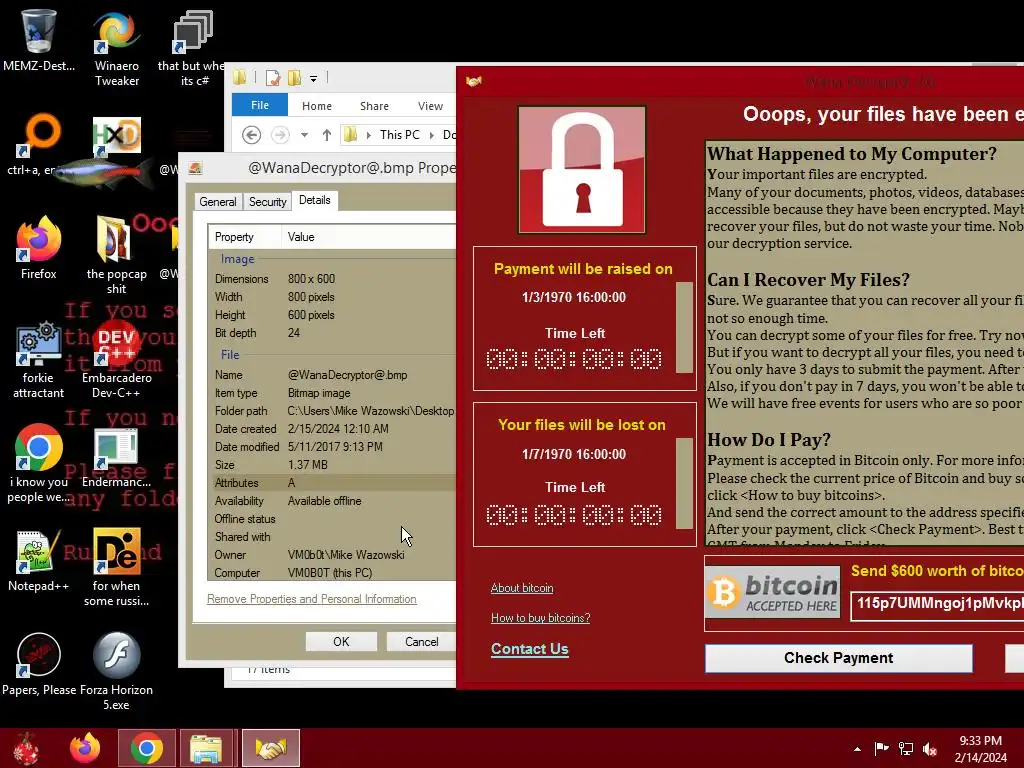Screen dimensions: 1024x768
Task: Expand the chevron before 'This PC' in address bar
Action: [x=369, y=135]
